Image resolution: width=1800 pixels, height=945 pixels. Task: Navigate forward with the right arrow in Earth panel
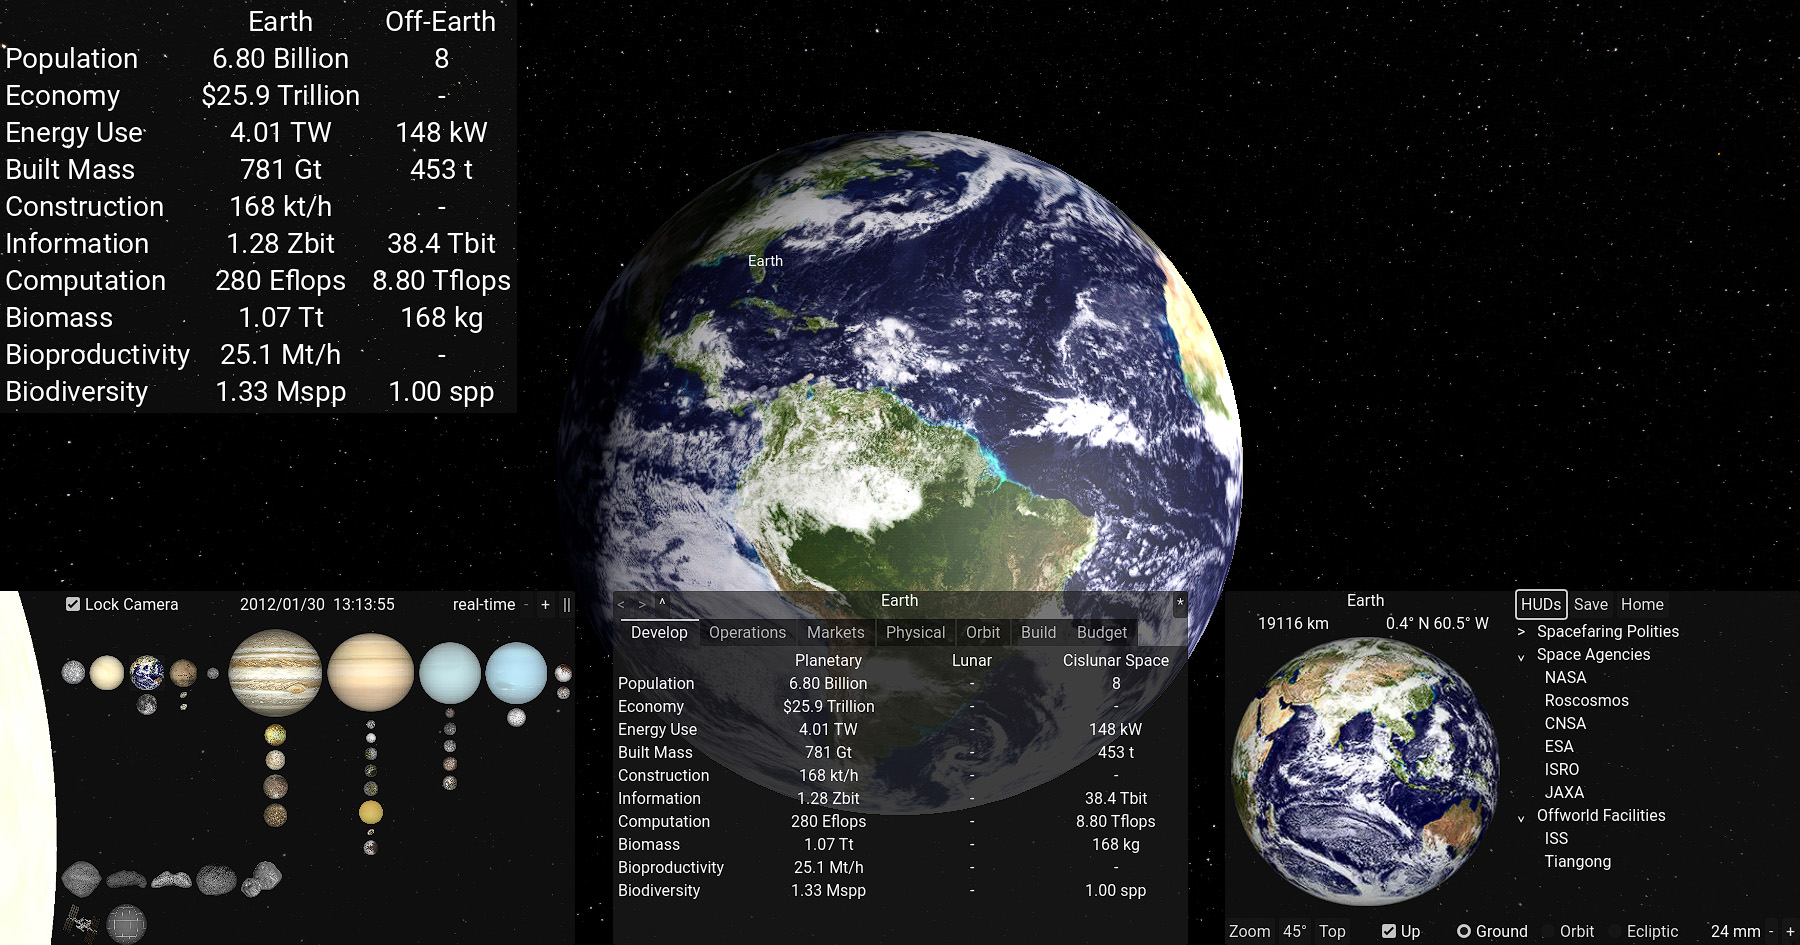click(641, 604)
